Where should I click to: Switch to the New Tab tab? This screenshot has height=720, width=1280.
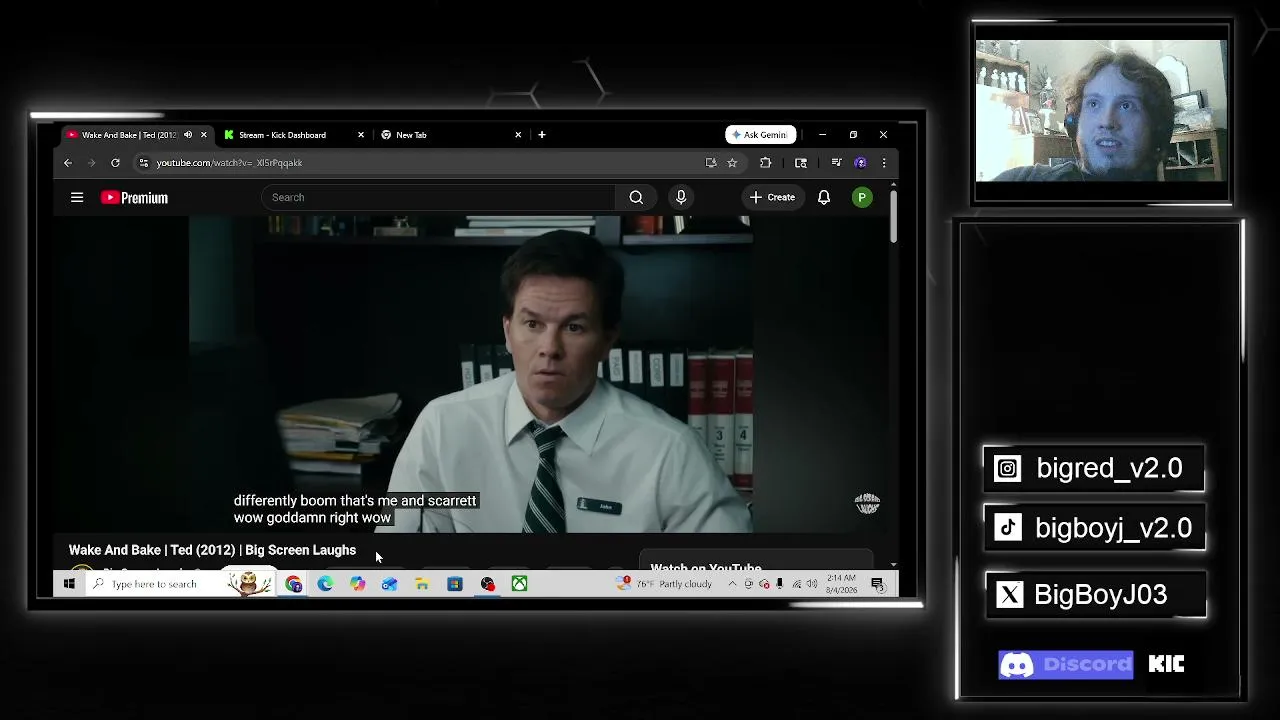click(451, 135)
